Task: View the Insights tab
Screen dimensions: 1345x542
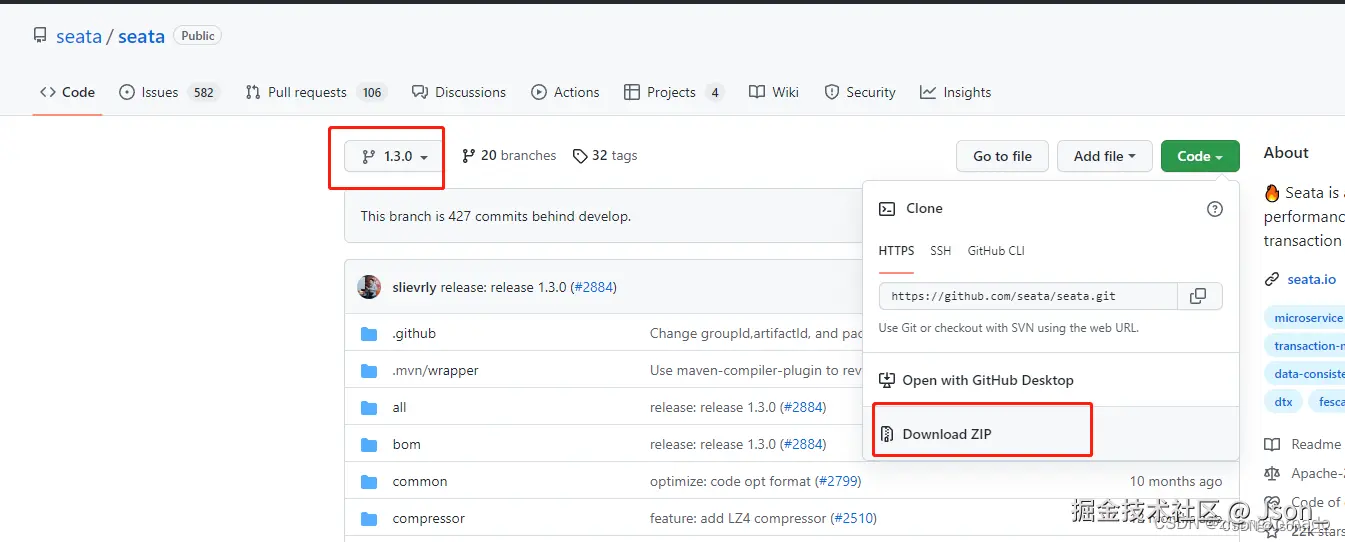Action: 956,92
